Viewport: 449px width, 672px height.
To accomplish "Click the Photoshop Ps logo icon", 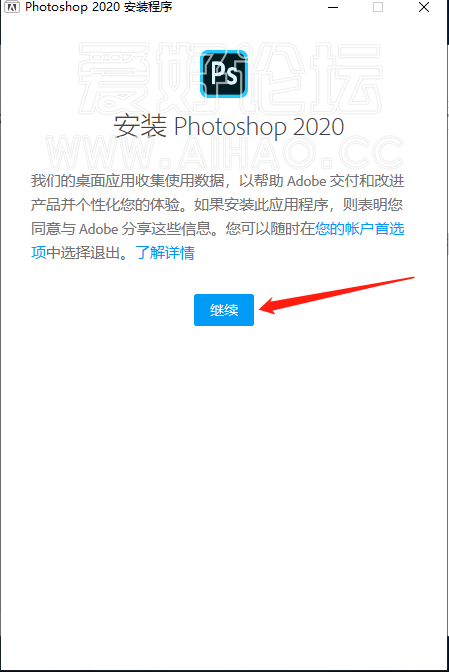I will click(224, 74).
